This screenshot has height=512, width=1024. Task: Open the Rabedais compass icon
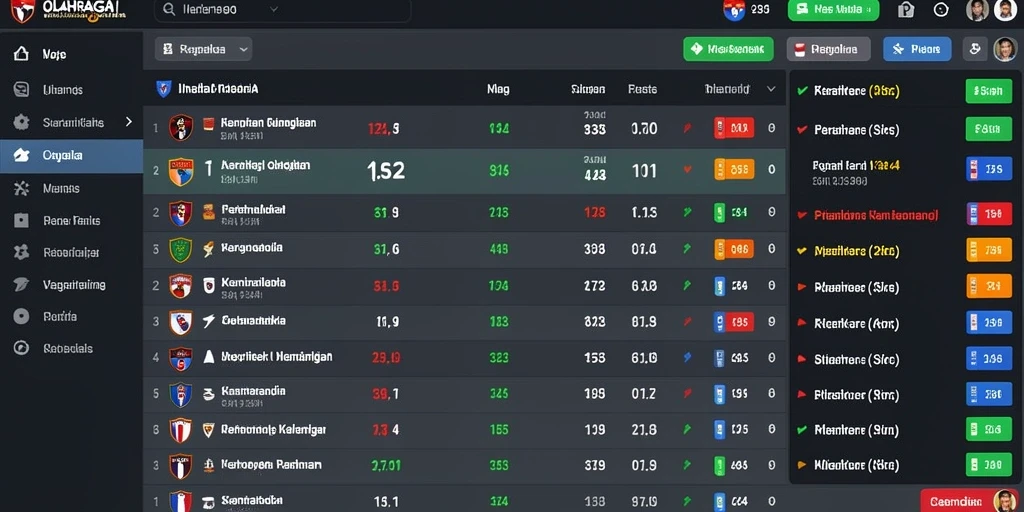[x=21, y=348]
